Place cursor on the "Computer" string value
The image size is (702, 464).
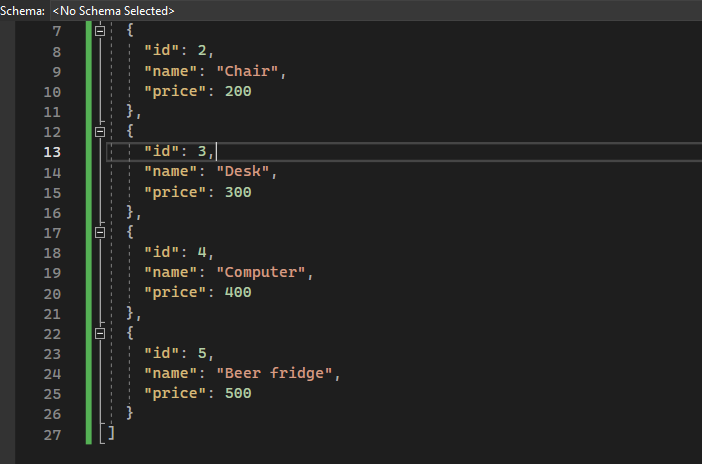tap(261, 272)
